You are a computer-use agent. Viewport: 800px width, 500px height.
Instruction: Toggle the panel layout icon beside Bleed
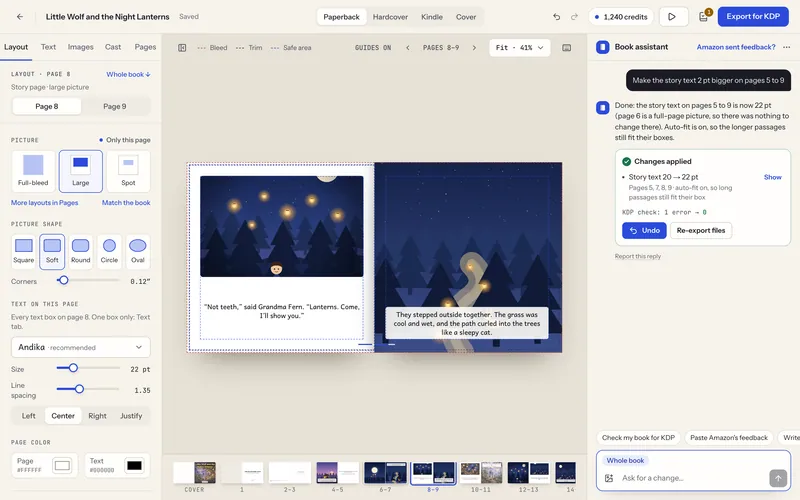pos(182,47)
